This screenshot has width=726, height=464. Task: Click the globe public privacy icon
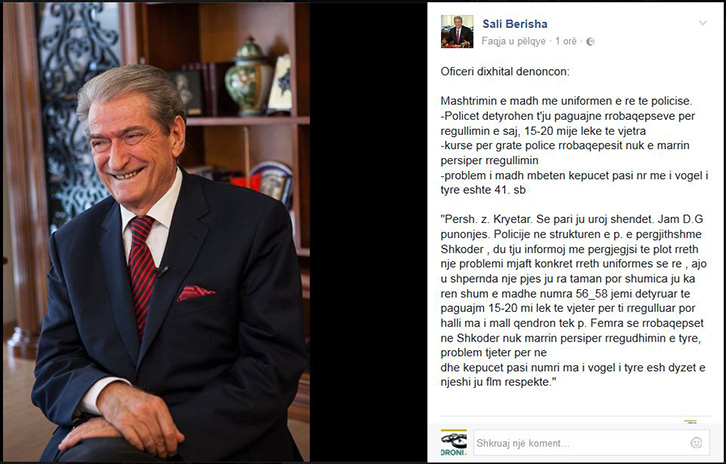(590, 42)
